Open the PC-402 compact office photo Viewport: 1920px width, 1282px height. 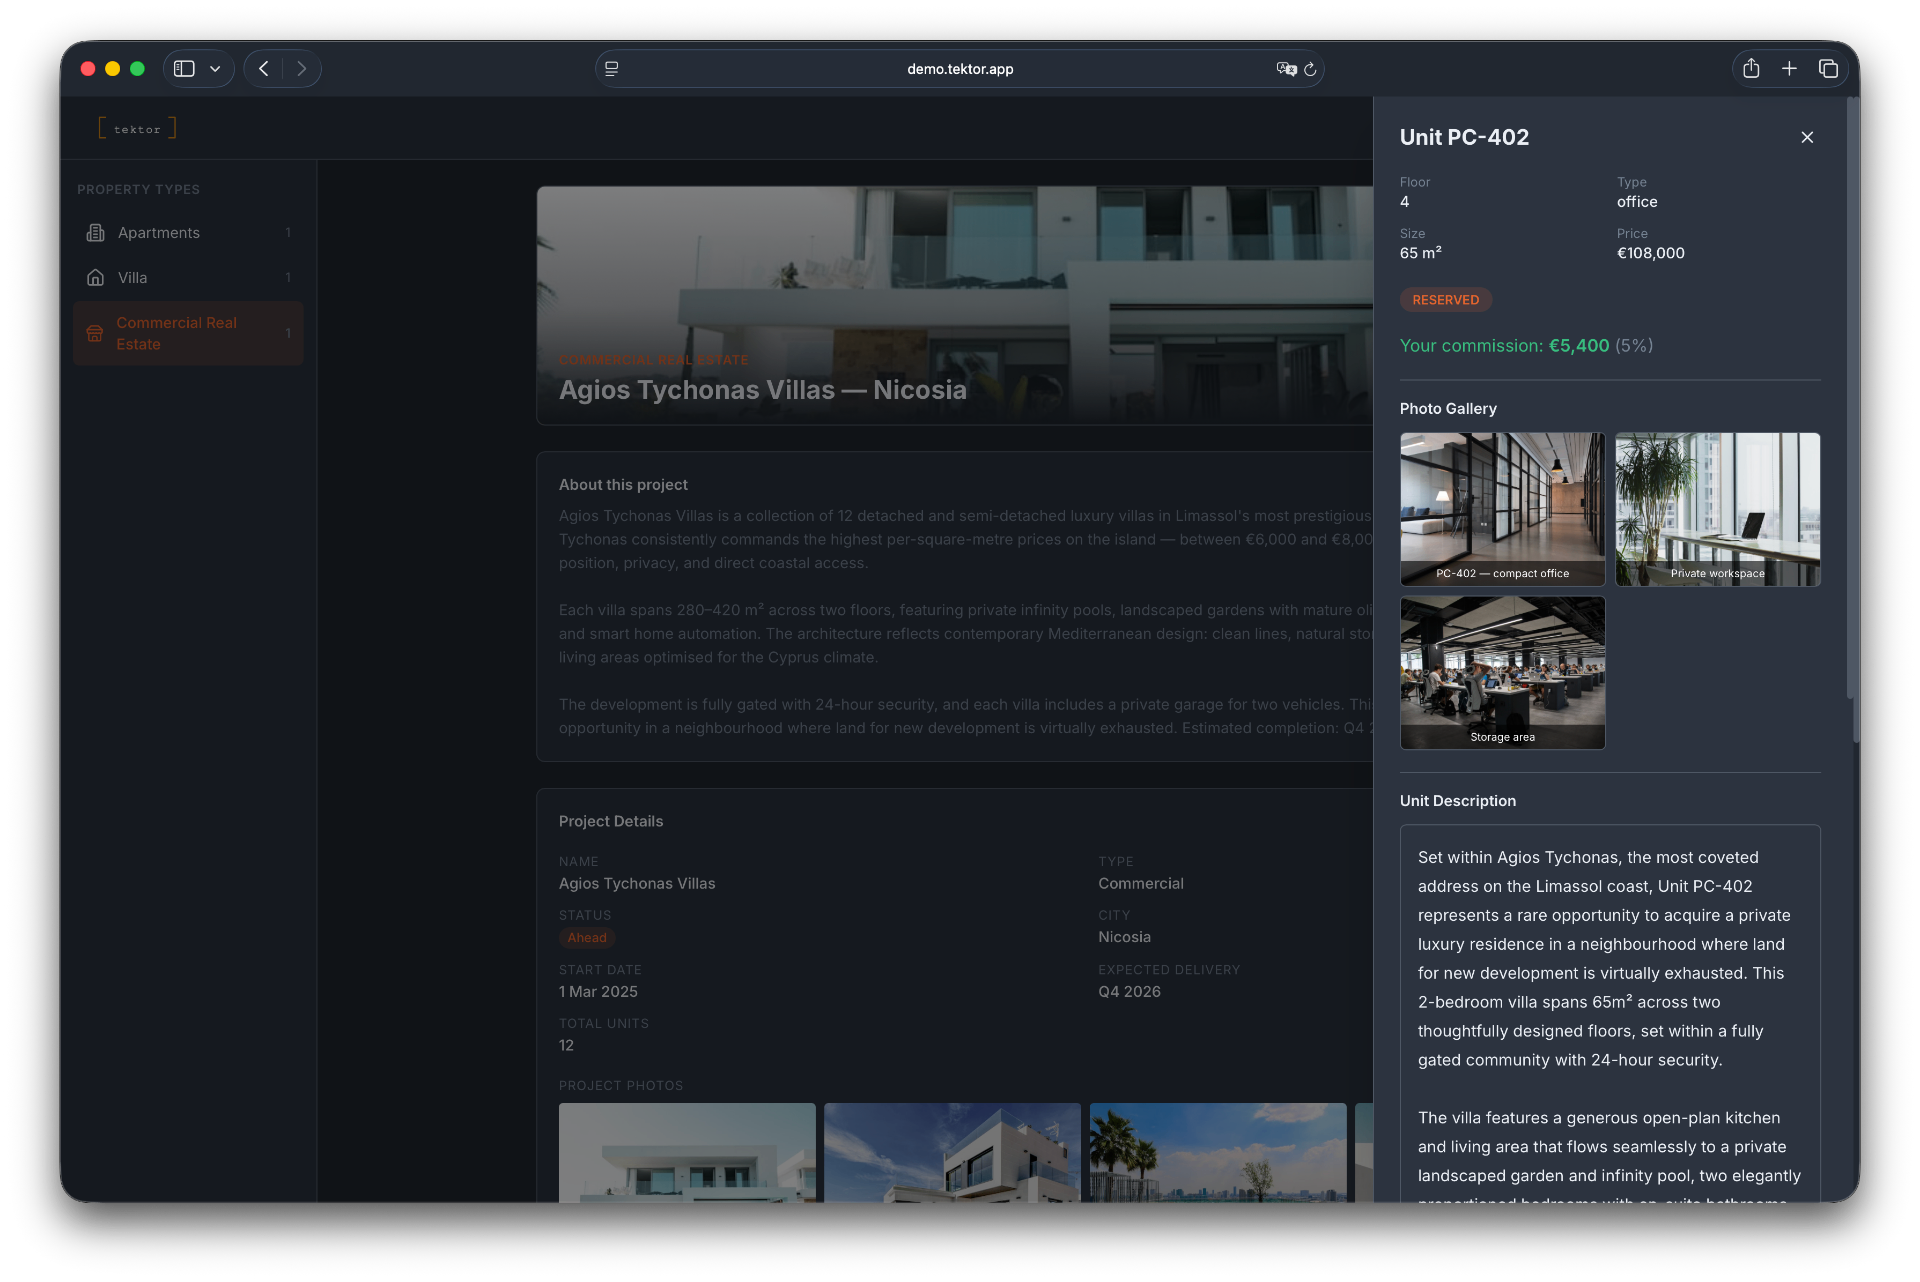tap(1502, 509)
